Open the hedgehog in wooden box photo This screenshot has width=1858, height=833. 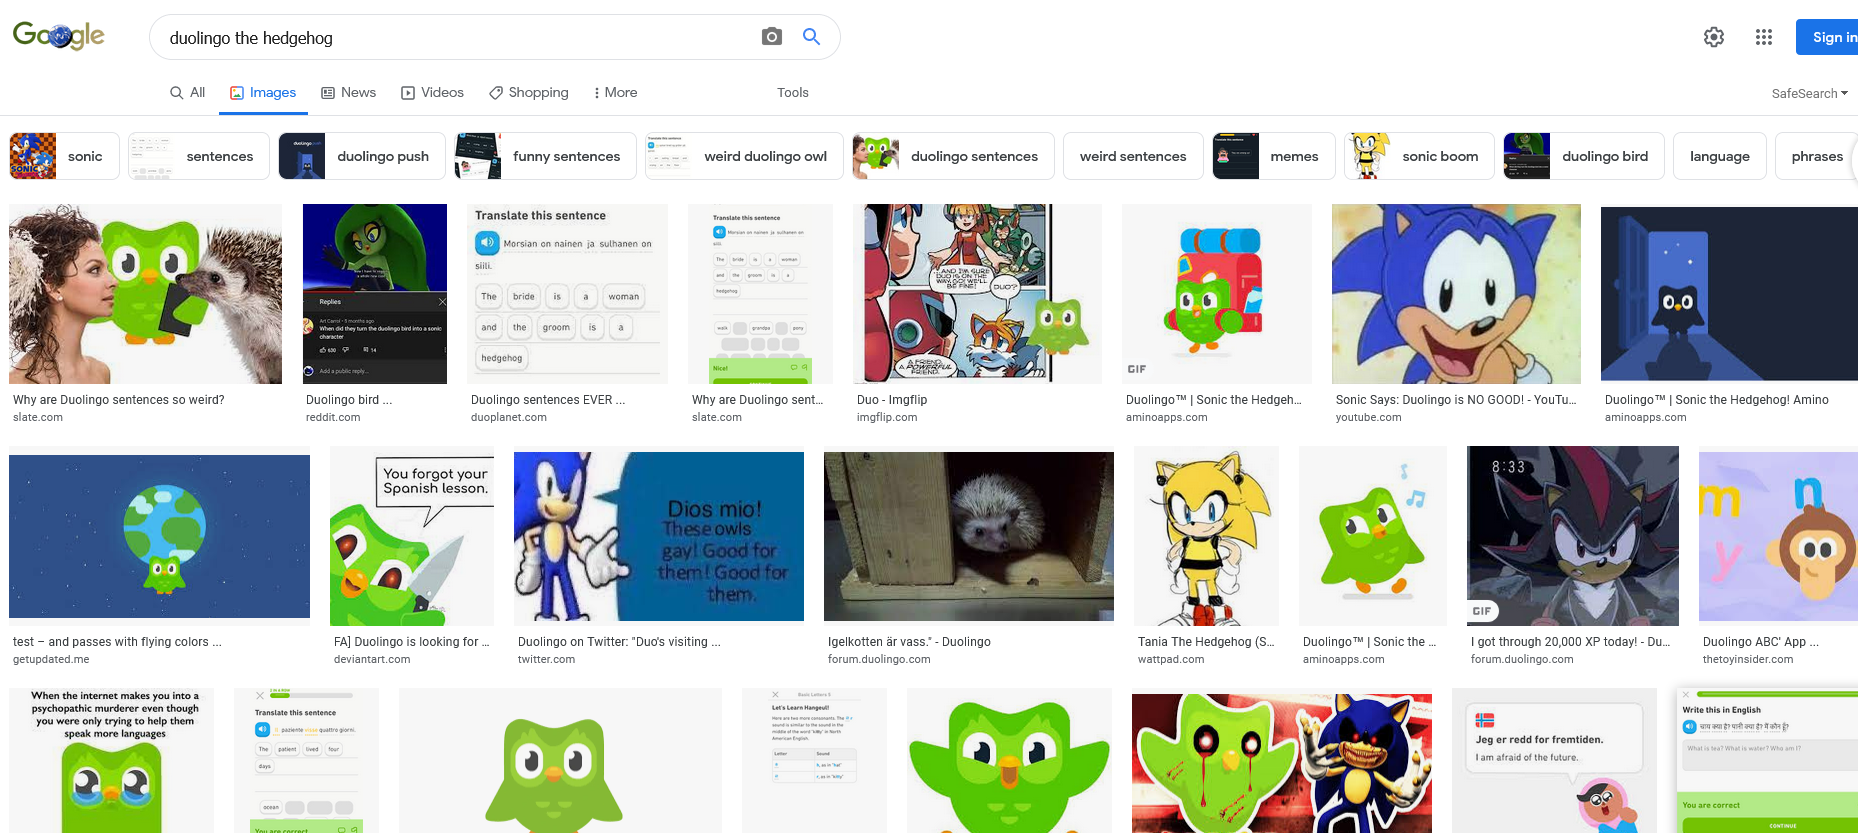pyautogui.click(x=969, y=536)
